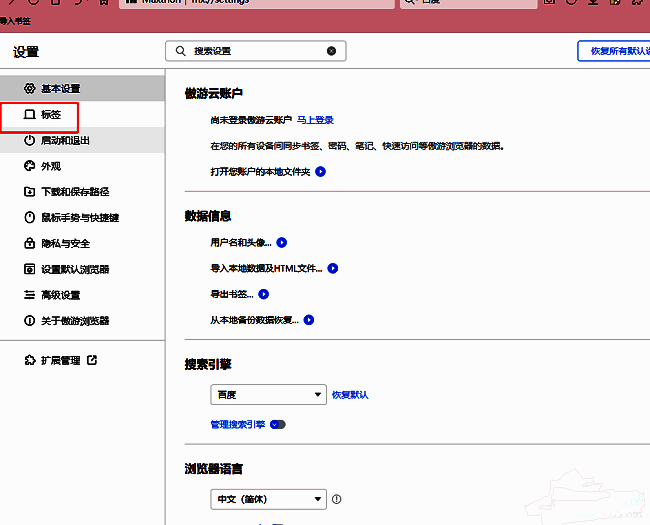The image size is (650, 525).
Task: Open 扩展管理 external link icon
Action: [x=92, y=360]
